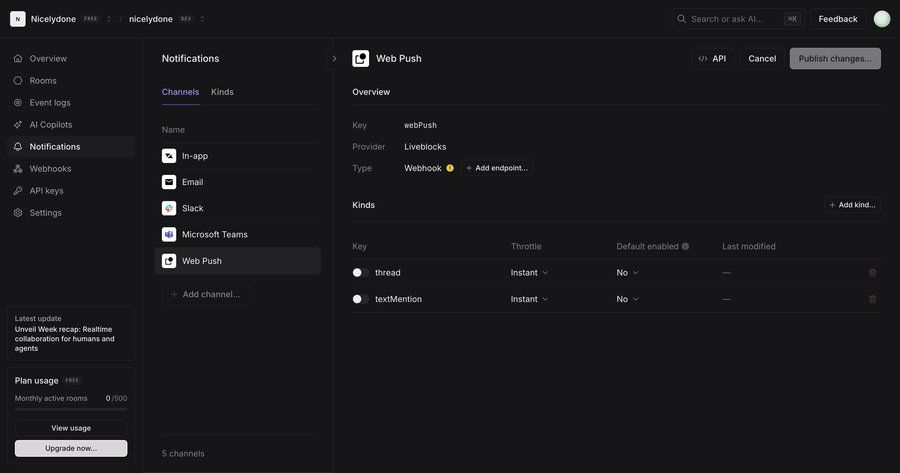
Task: Click the Last modified column header
Action: pos(748,246)
